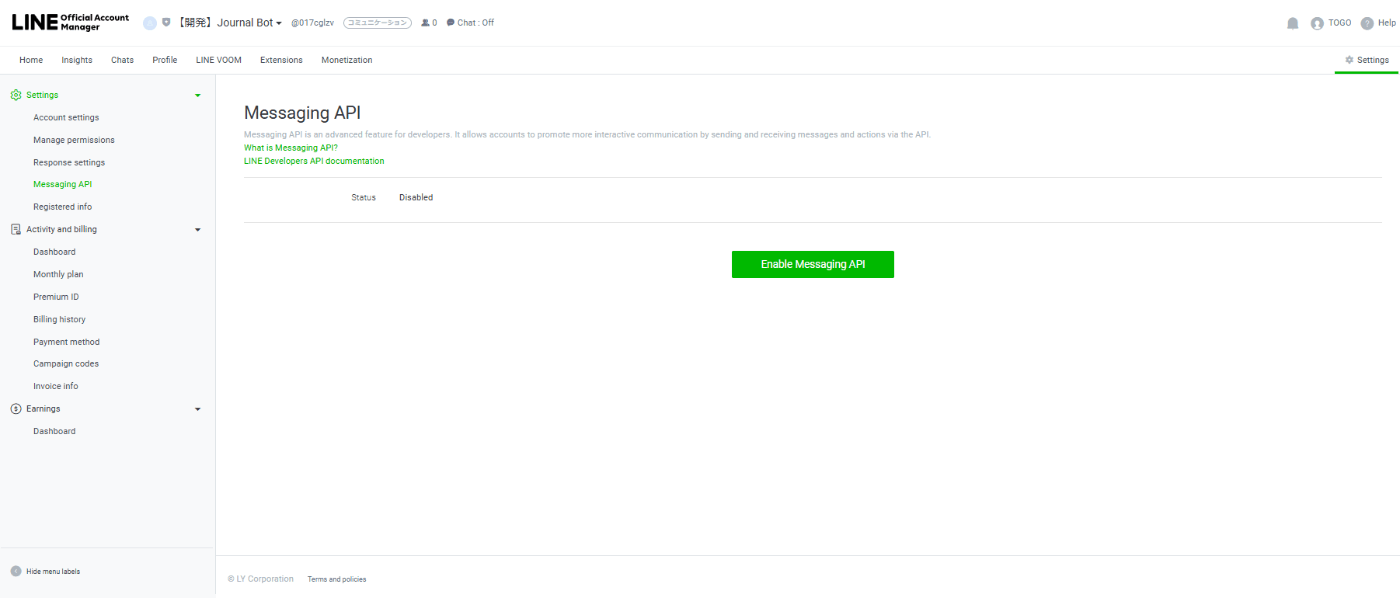Open Account settings in sidebar
Viewport: 1400px width, 598px height.
click(66, 118)
